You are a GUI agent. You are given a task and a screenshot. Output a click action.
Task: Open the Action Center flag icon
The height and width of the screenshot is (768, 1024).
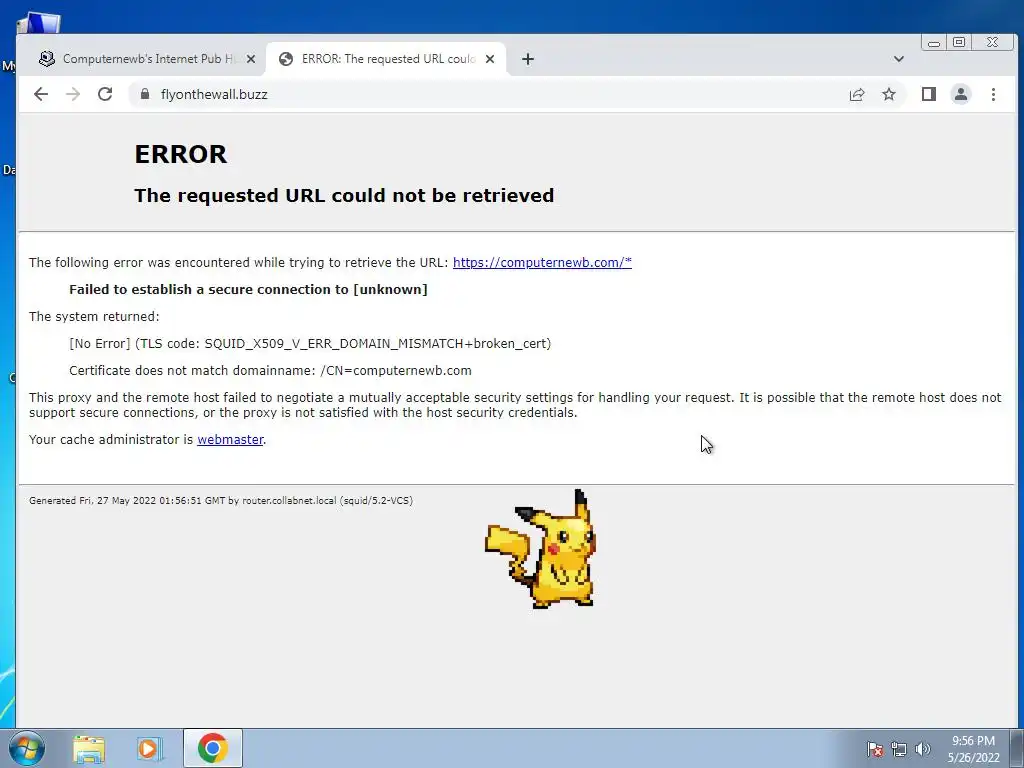click(x=875, y=749)
